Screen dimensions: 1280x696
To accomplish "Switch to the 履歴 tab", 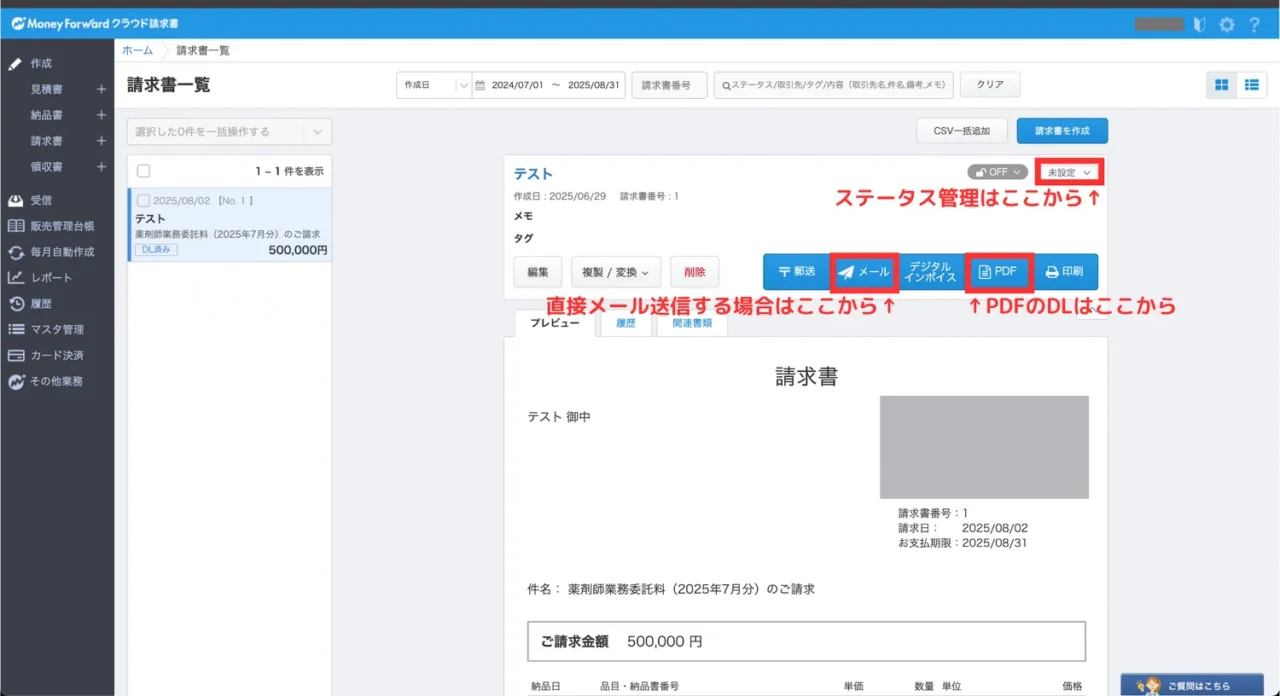I will 625,324.
